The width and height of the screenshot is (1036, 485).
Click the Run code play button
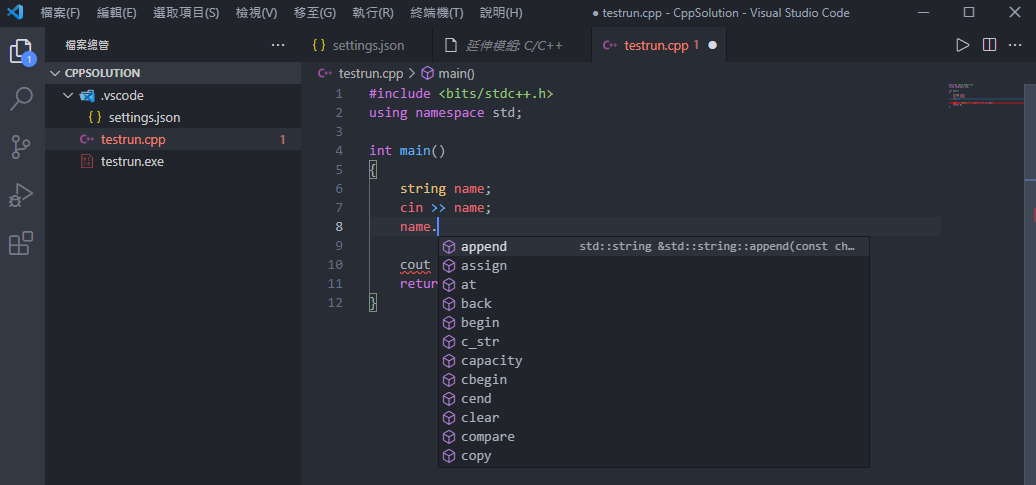pos(962,45)
